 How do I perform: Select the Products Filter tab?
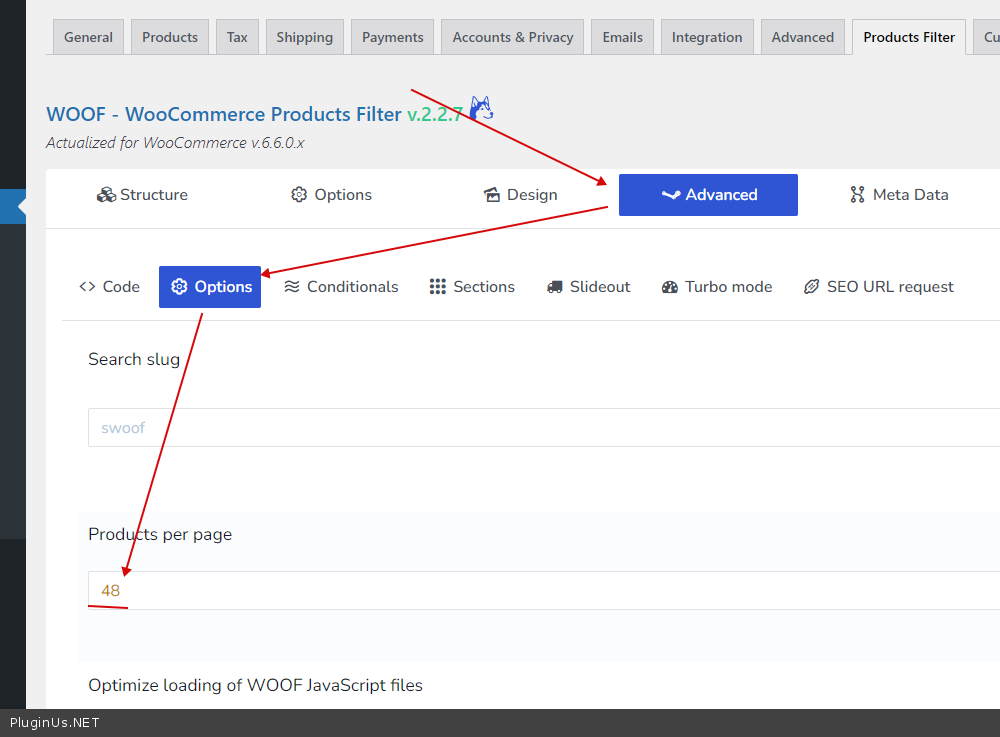click(x=908, y=37)
